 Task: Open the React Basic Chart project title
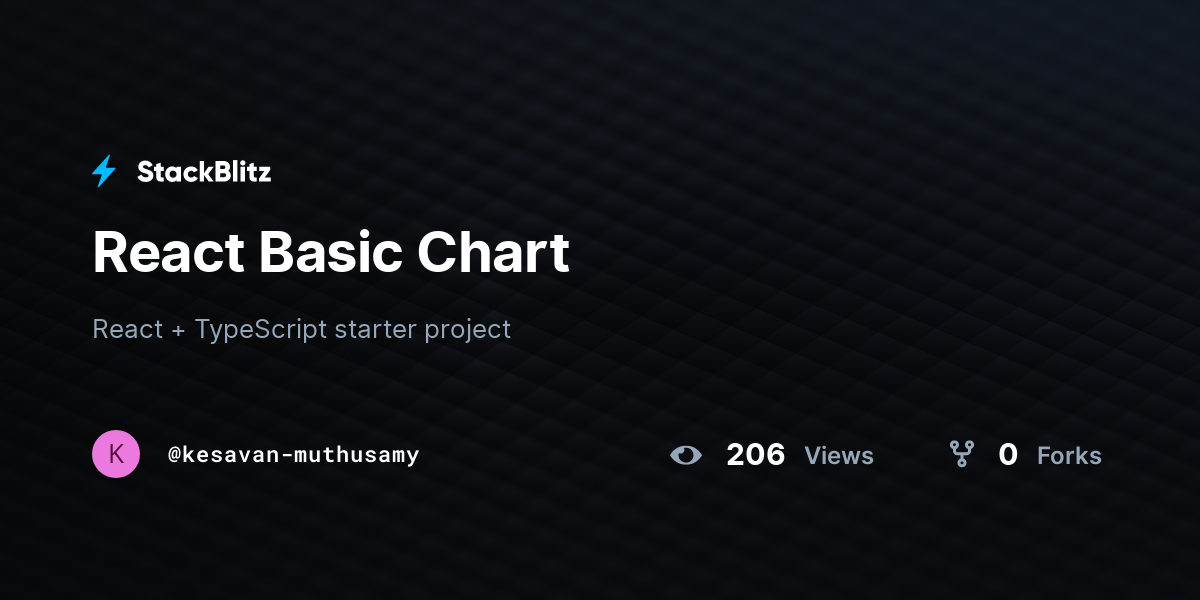[x=331, y=252]
